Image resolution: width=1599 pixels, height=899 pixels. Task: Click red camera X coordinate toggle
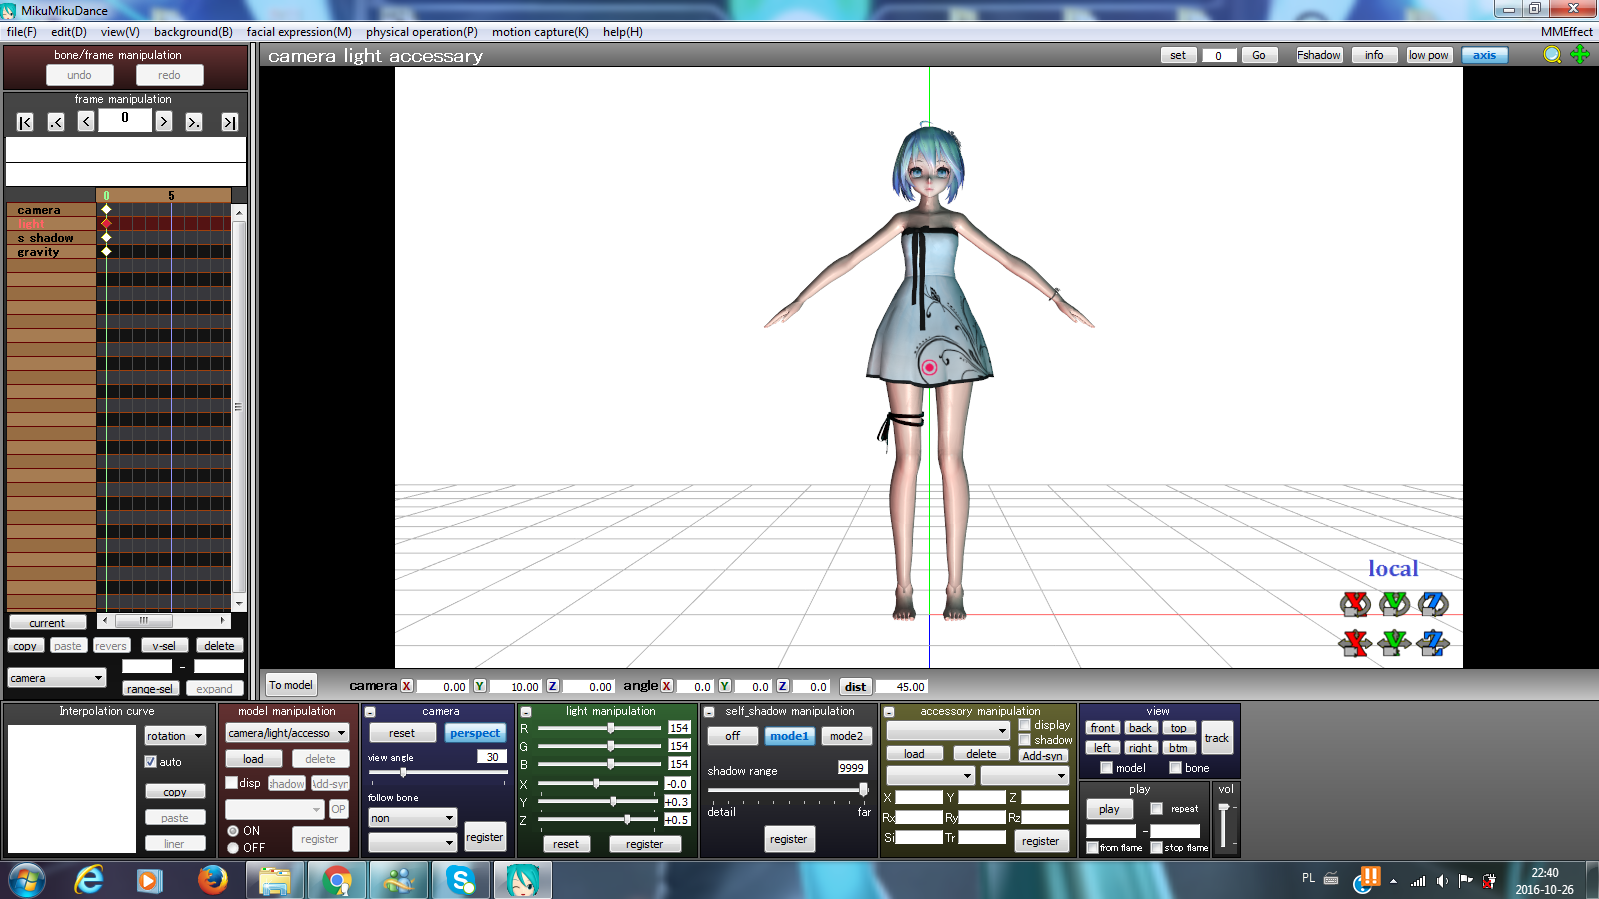click(407, 686)
